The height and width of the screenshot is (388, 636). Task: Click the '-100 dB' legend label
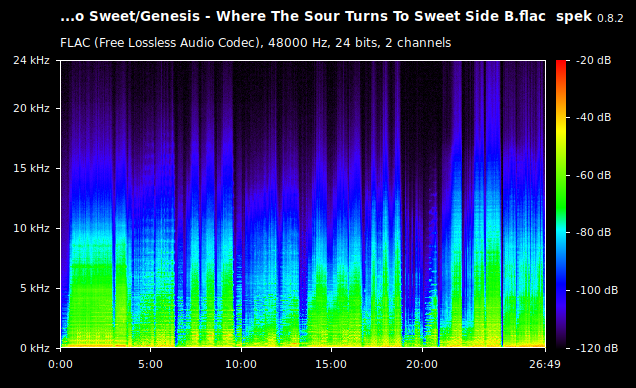point(597,290)
